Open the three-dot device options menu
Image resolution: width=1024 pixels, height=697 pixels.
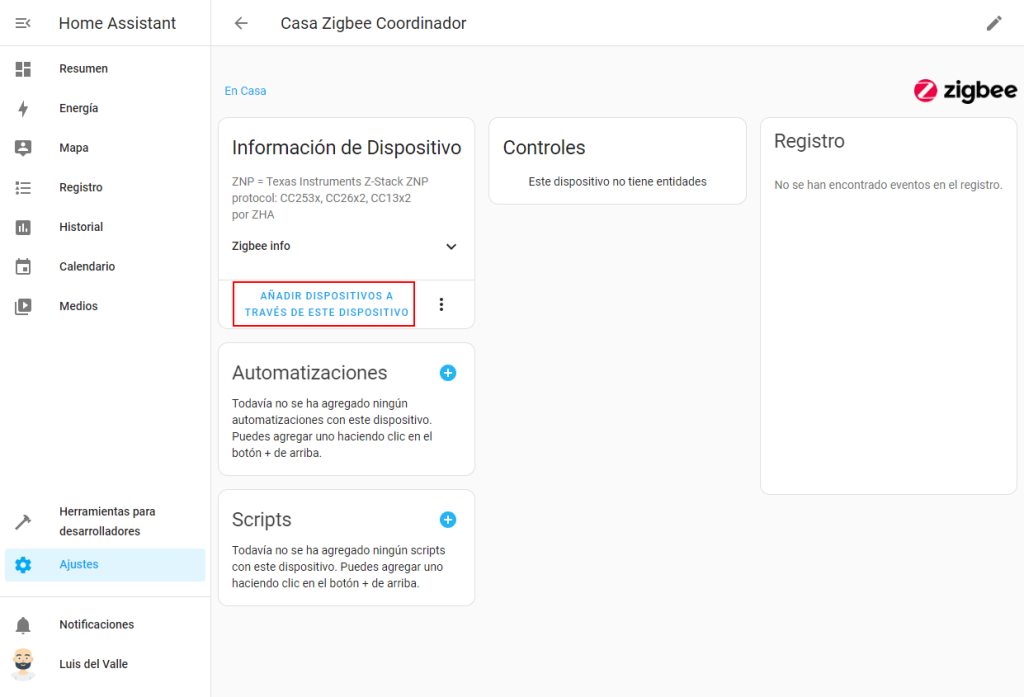pos(441,304)
